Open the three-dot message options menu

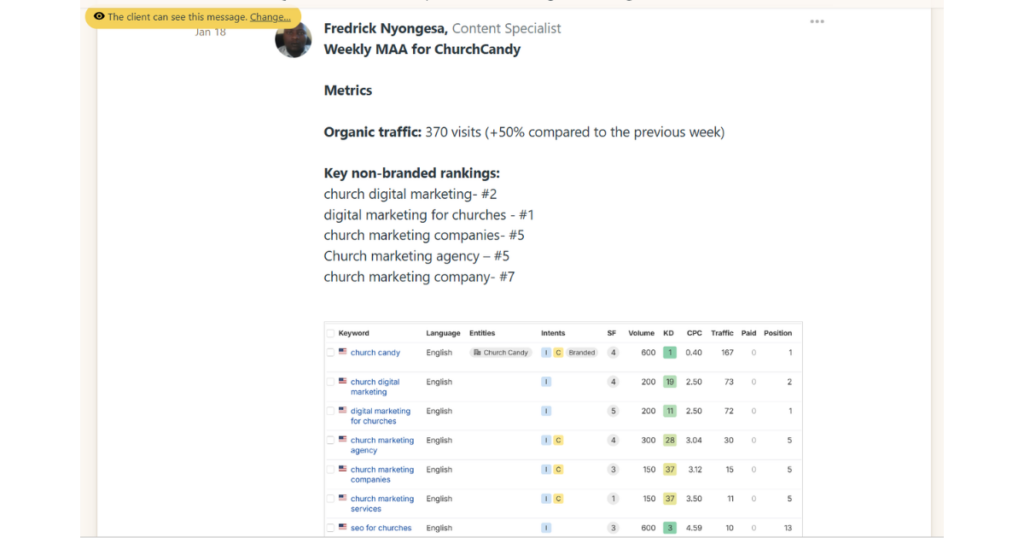[x=817, y=21]
